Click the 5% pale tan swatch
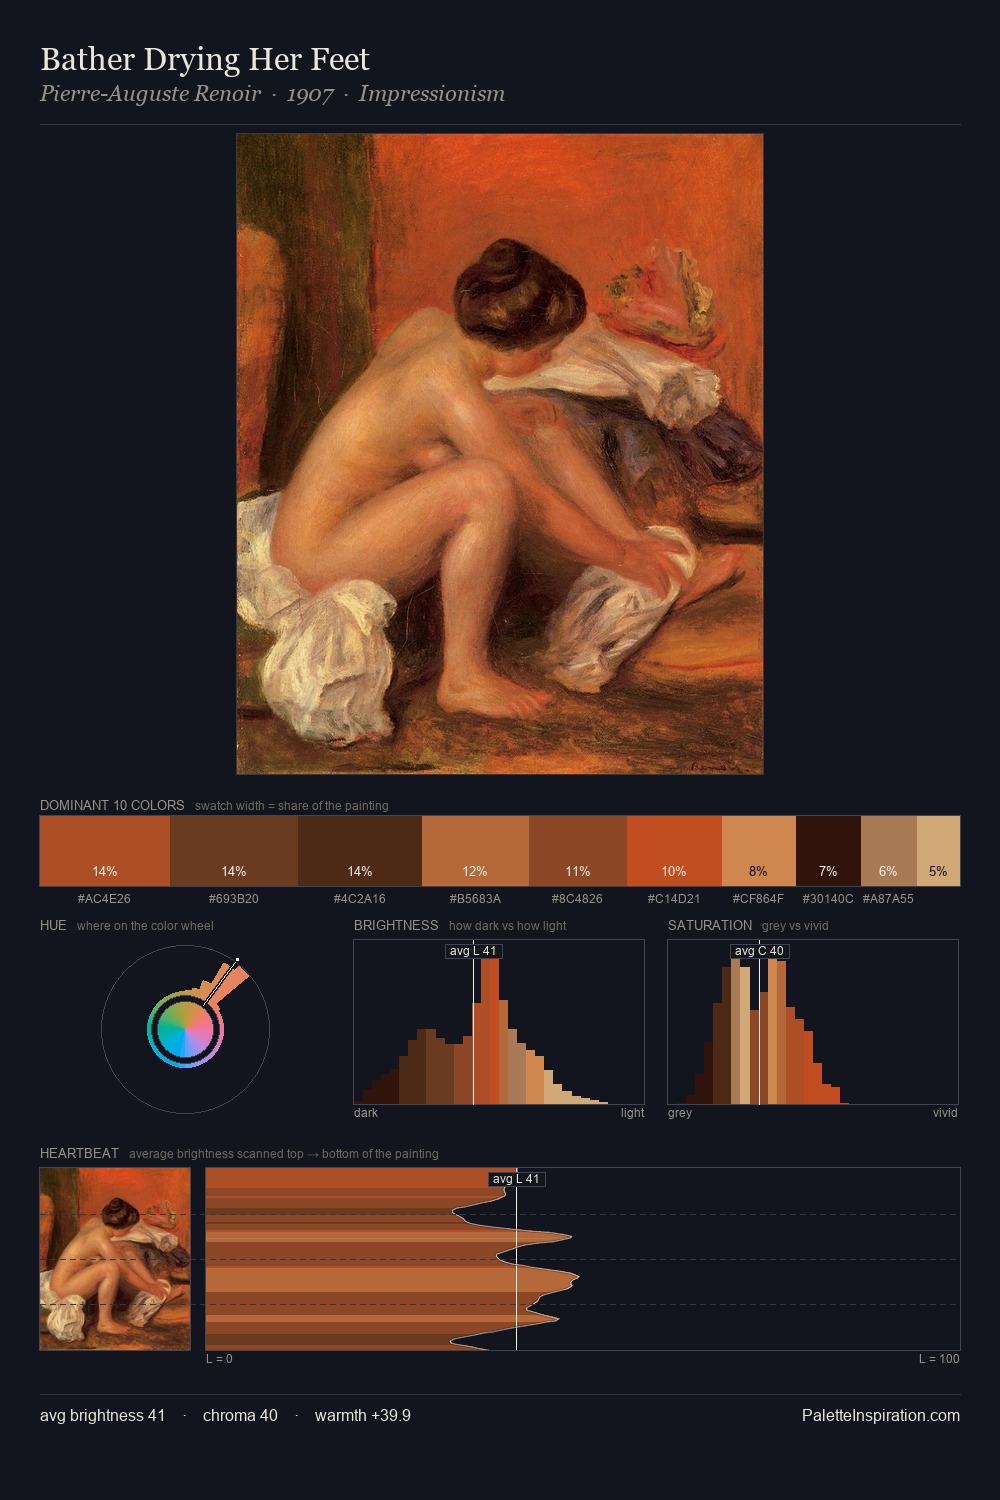This screenshot has height=1500, width=1000. pyautogui.click(x=938, y=851)
